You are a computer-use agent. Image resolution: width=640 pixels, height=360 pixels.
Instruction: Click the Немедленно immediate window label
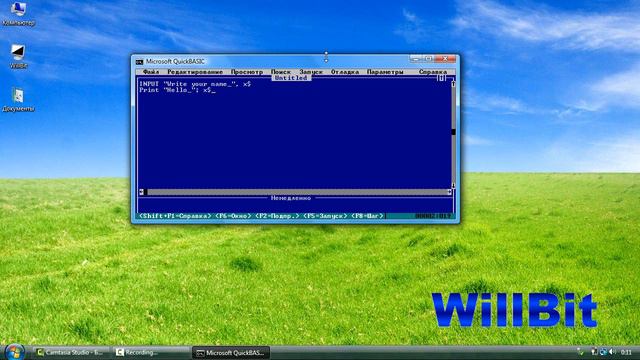tap(291, 198)
